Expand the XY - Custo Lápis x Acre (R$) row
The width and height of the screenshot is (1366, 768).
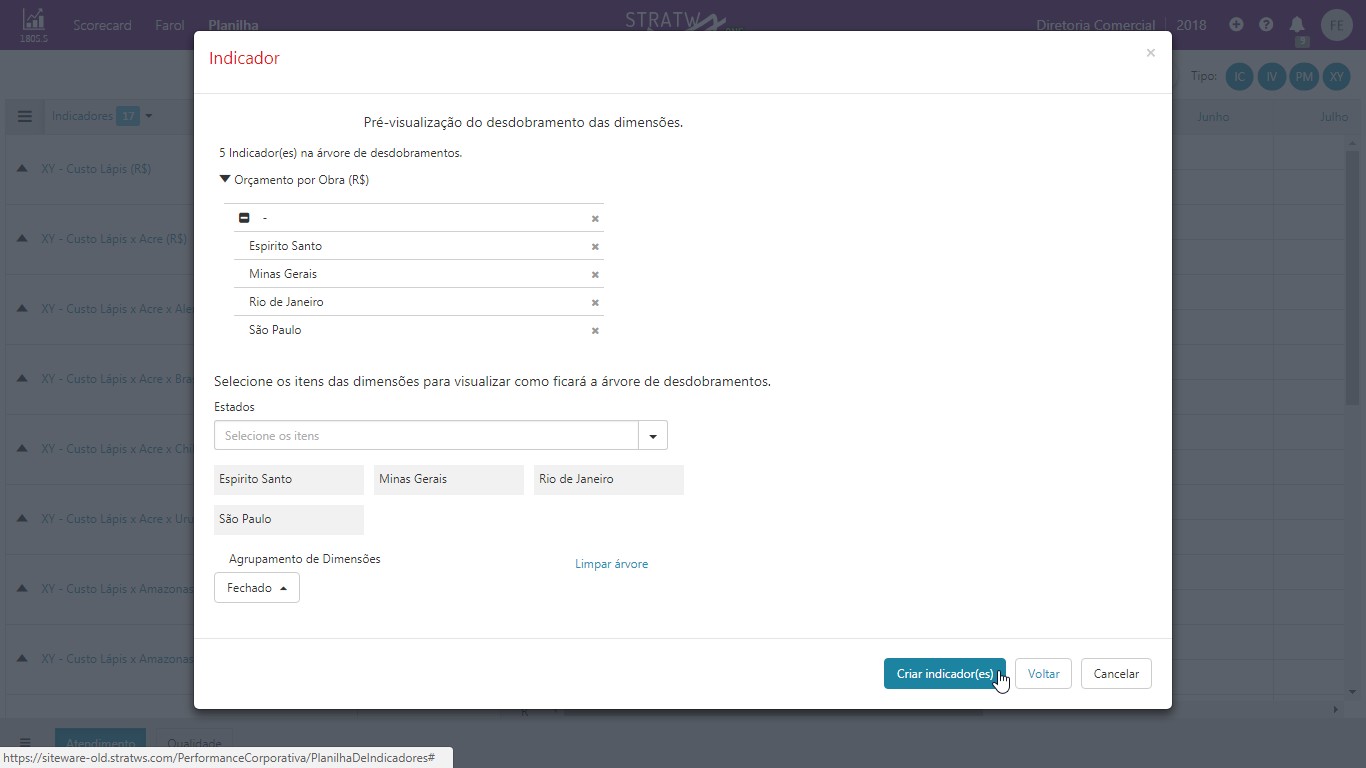22,239
